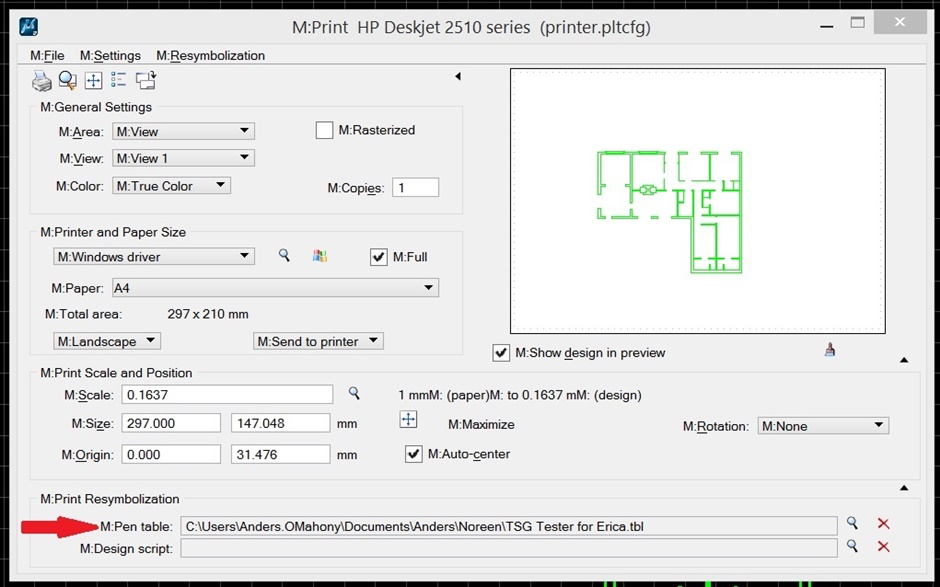Screen dimensions: 940x587
Task: Open the Print Preview magnifier icon
Action: click(67, 80)
